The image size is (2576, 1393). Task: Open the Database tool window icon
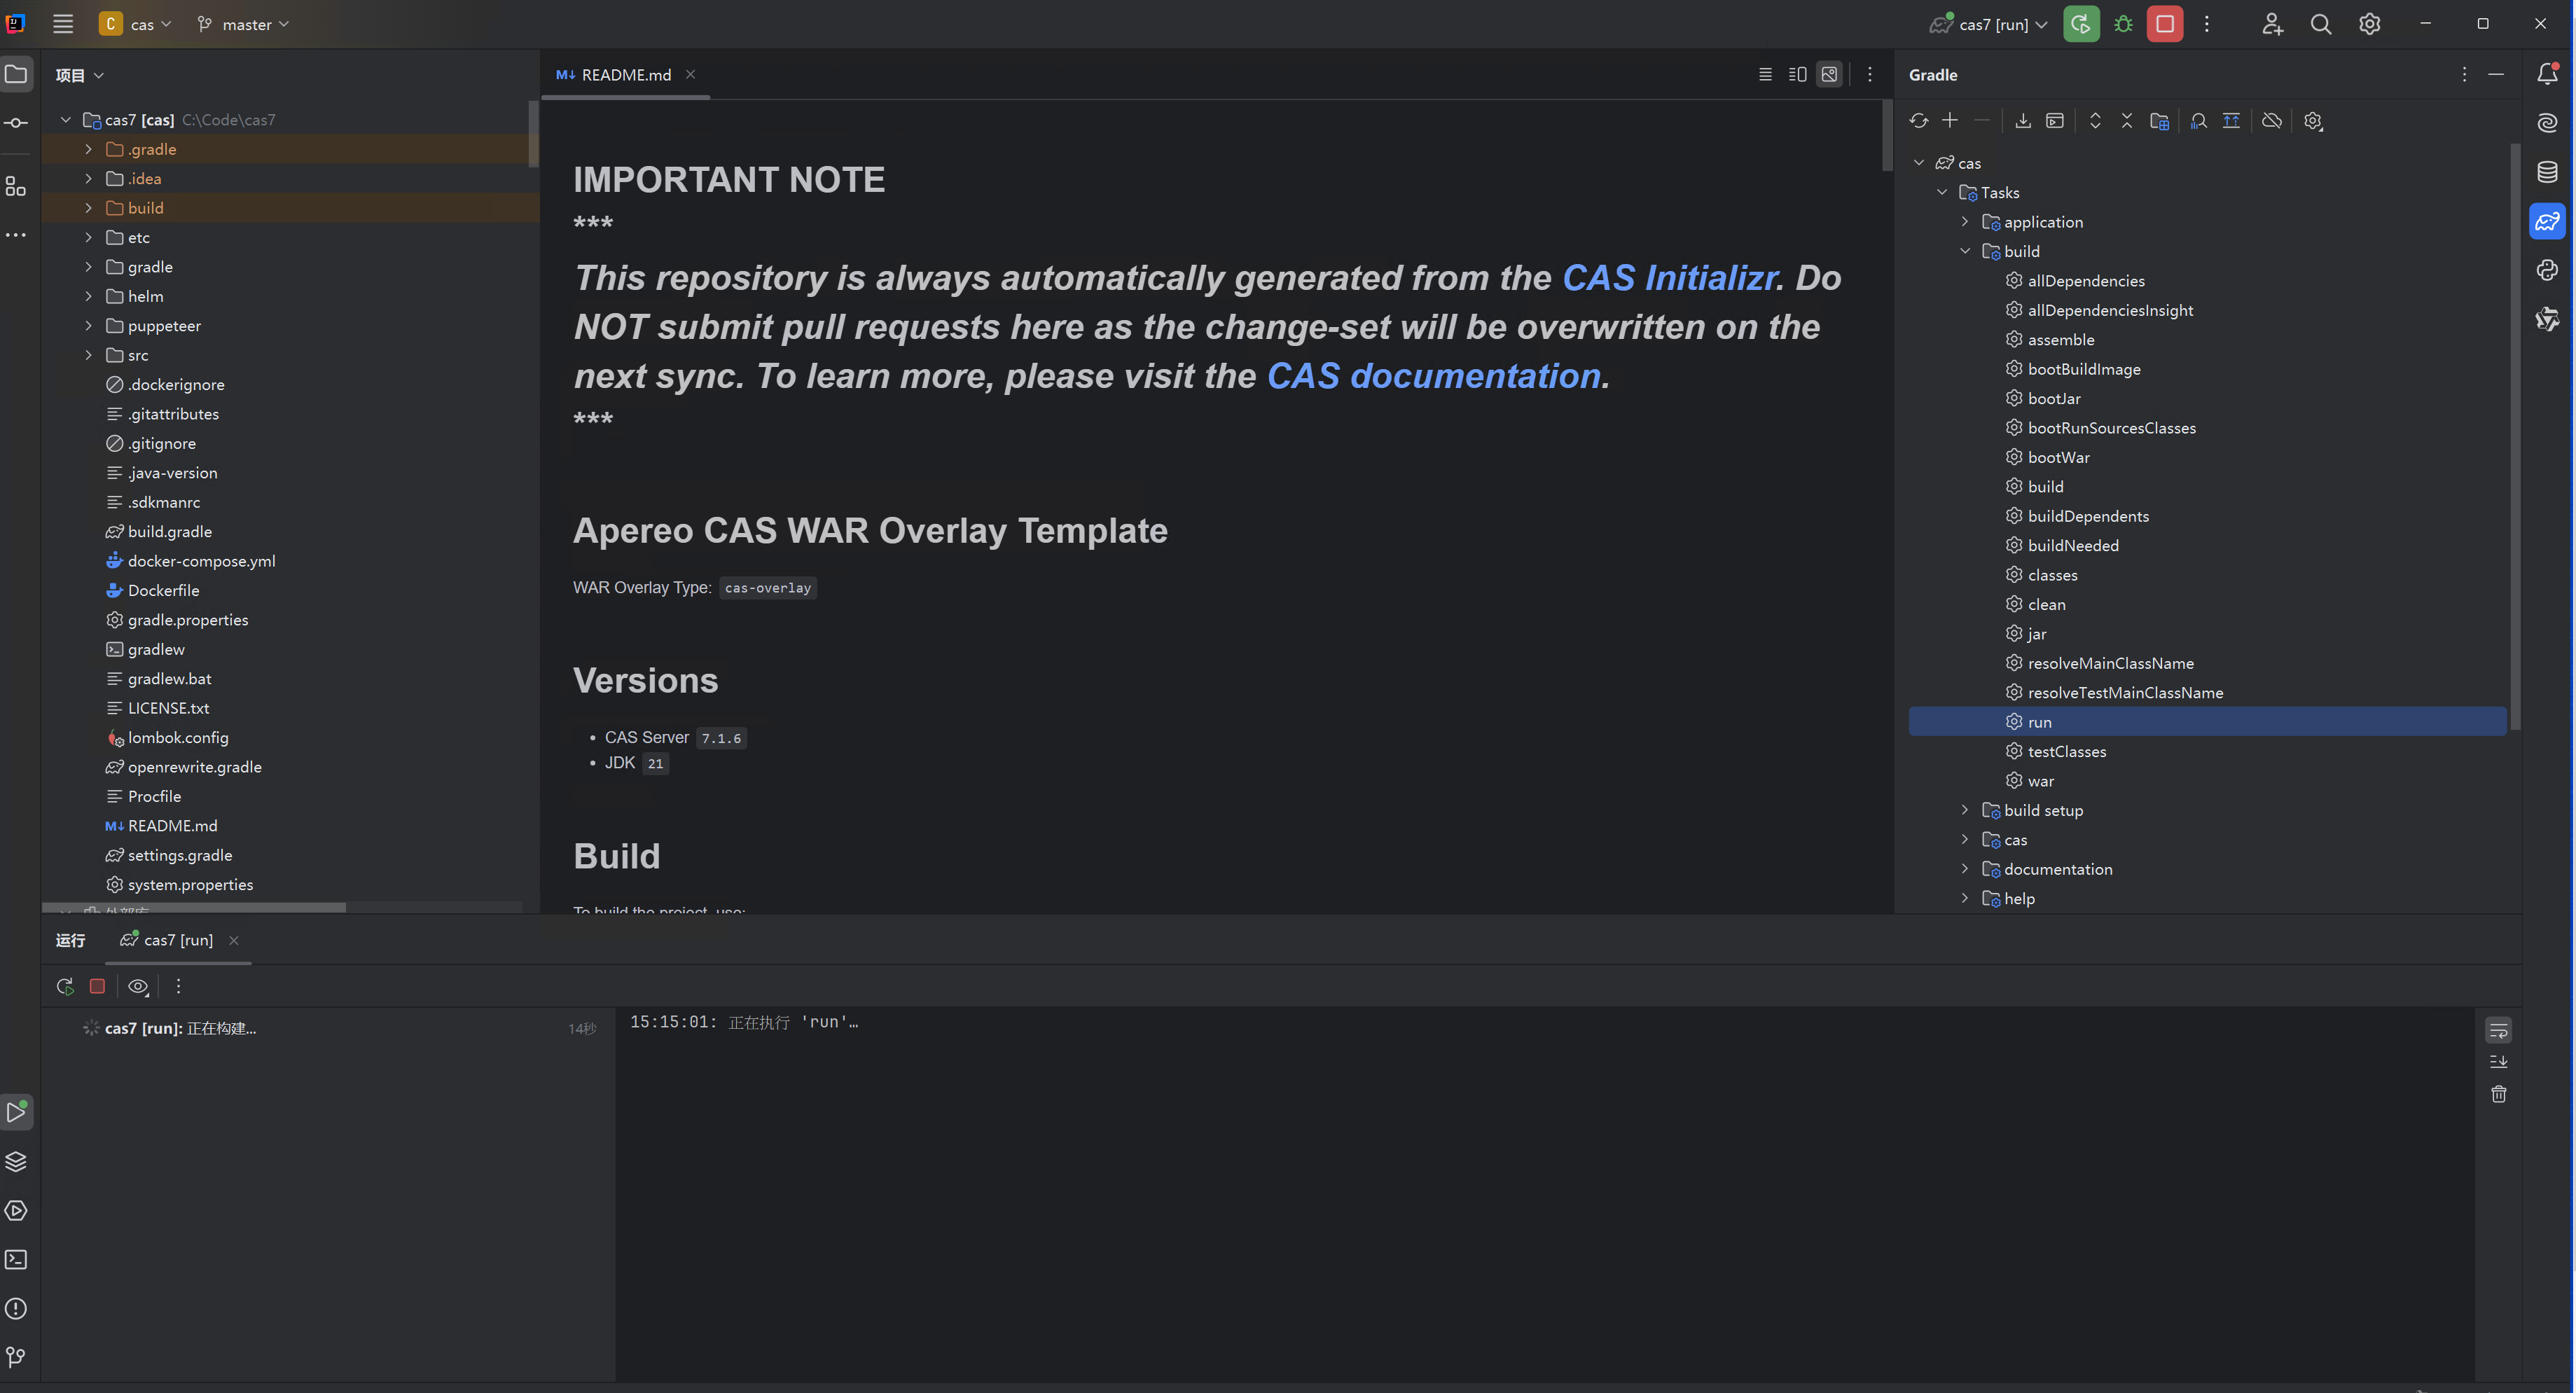click(2547, 172)
